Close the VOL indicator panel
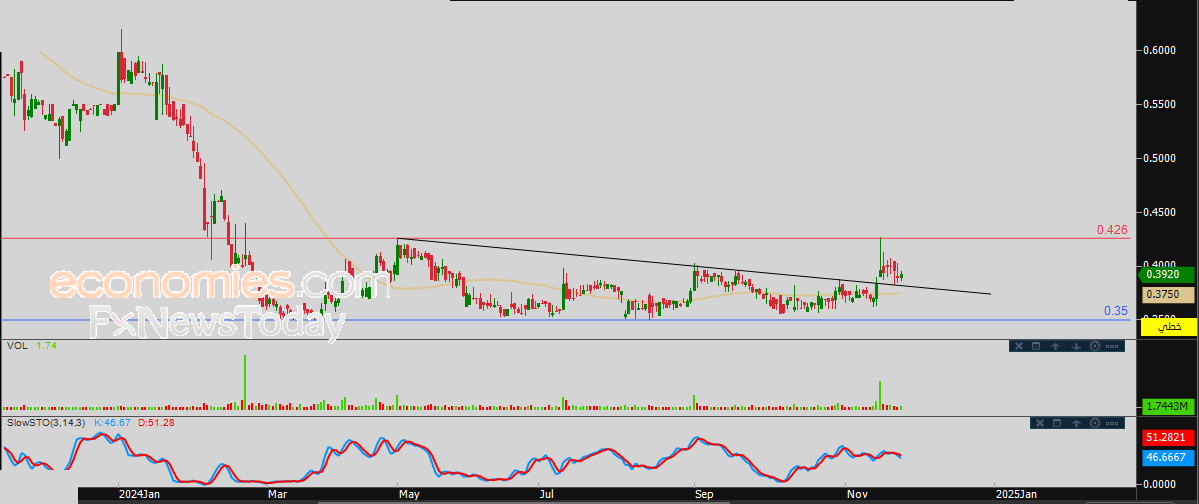1199x504 pixels. click(x=1019, y=346)
